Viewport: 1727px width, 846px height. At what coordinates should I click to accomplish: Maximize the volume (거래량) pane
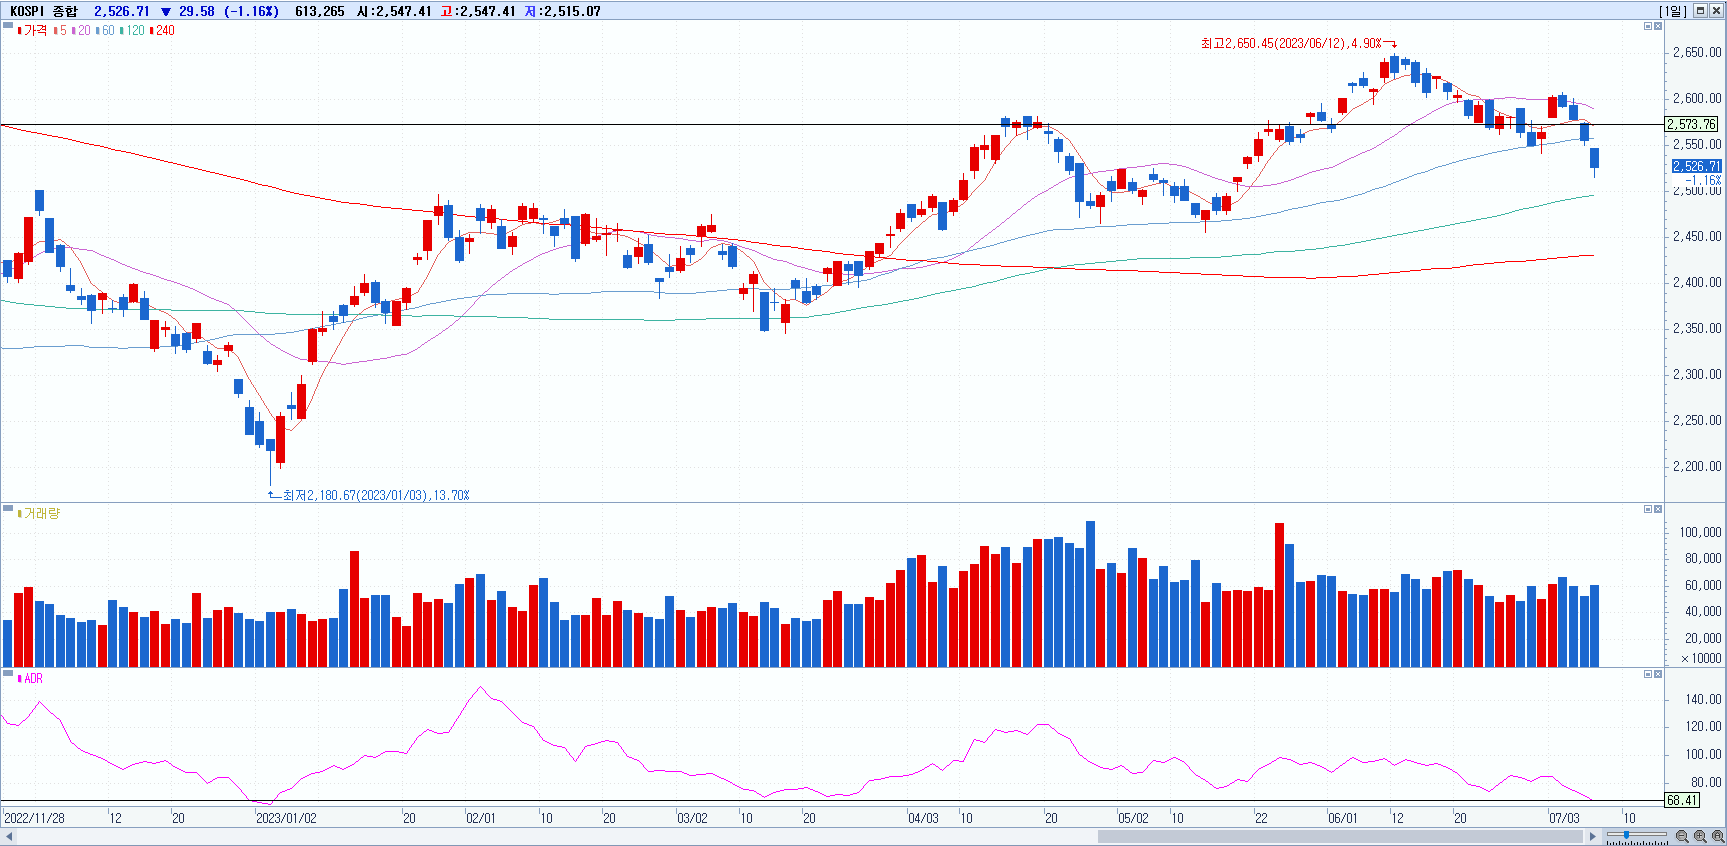click(x=1648, y=509)
